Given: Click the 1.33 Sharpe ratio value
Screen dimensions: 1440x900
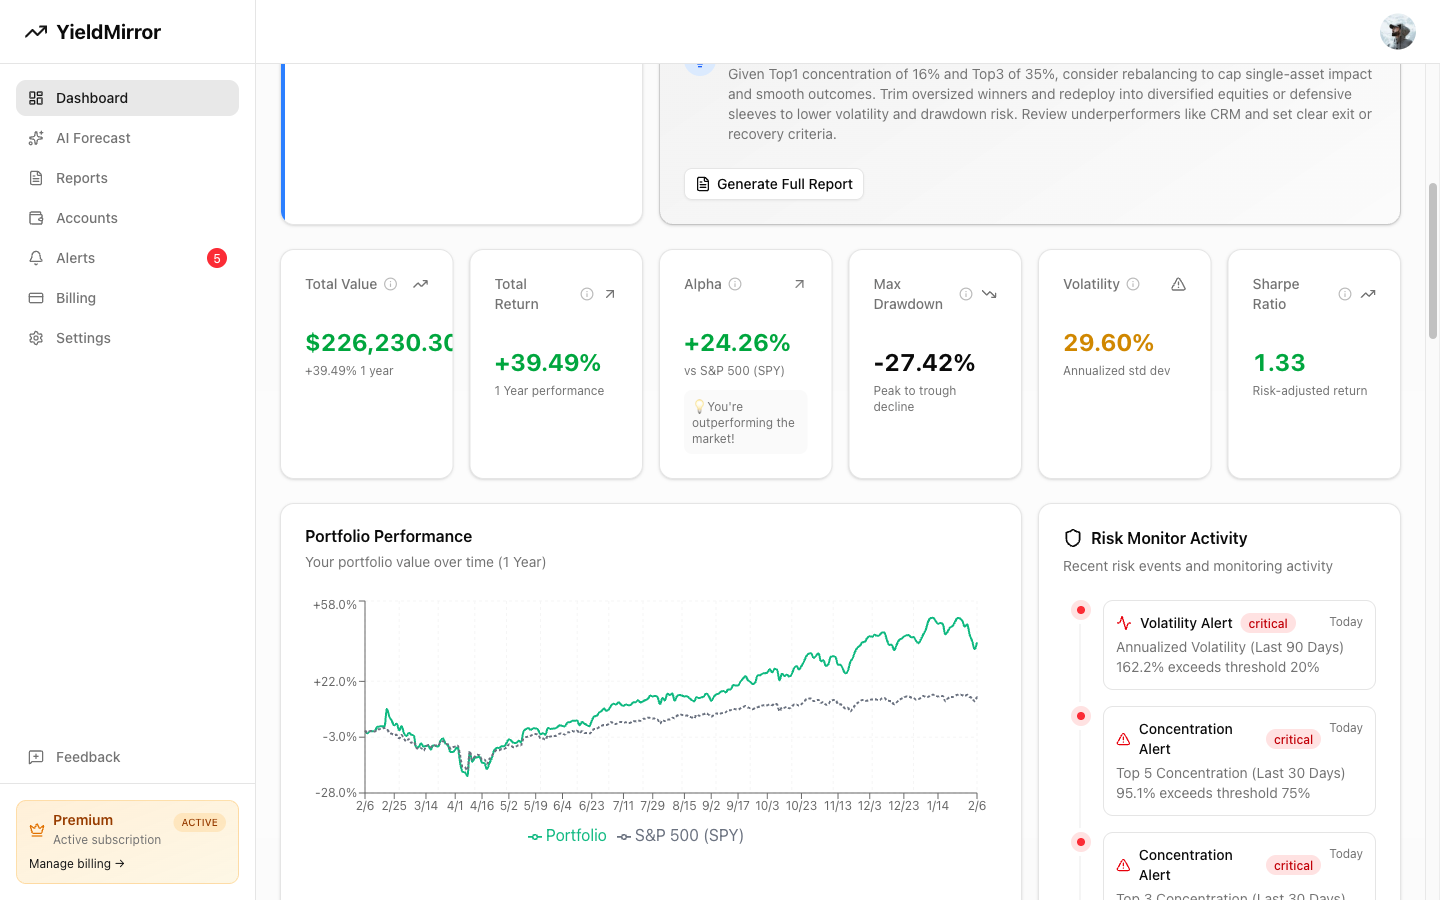Looking at the screenshot, I should [1279, 363].
